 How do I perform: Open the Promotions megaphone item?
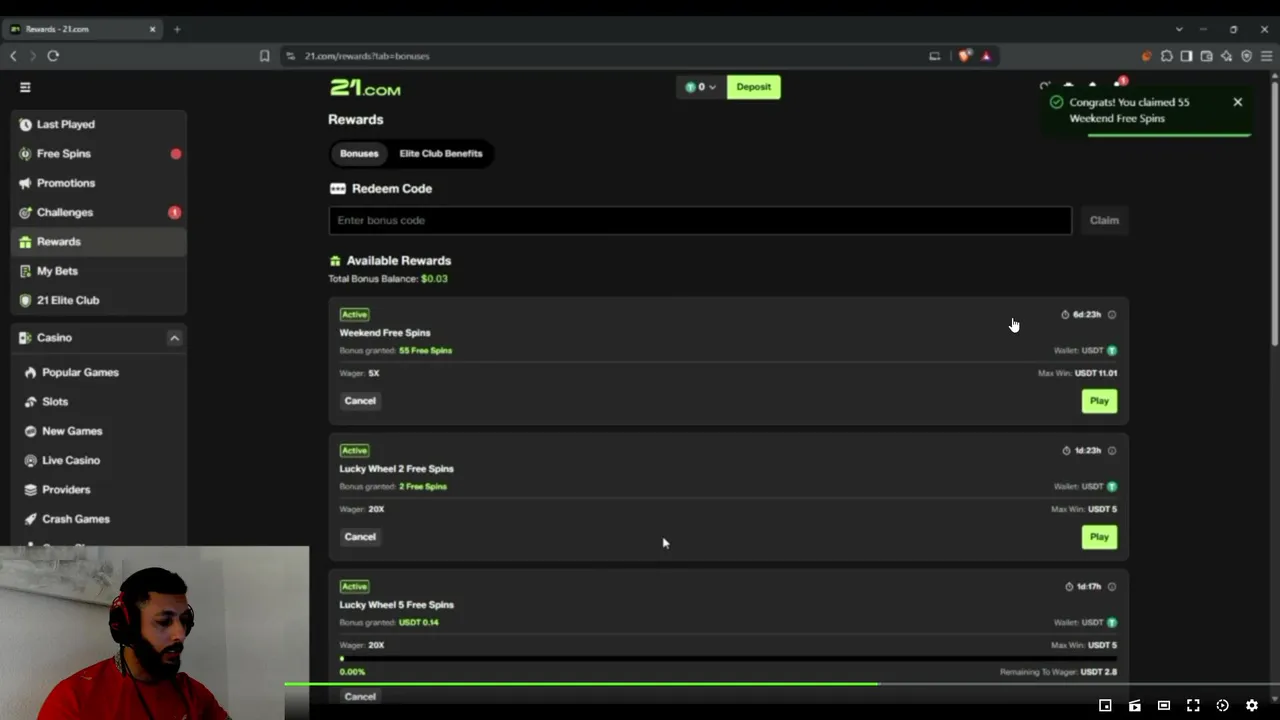point(98,183)
